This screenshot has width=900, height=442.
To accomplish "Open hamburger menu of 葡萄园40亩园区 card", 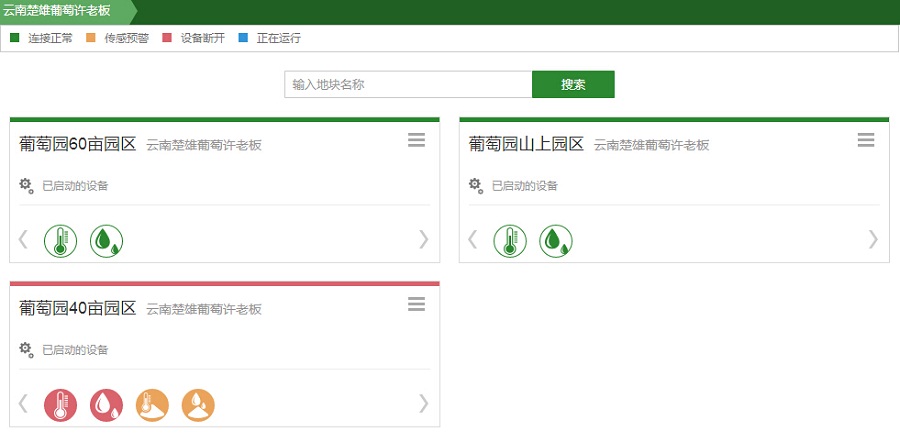I will 417,305.
